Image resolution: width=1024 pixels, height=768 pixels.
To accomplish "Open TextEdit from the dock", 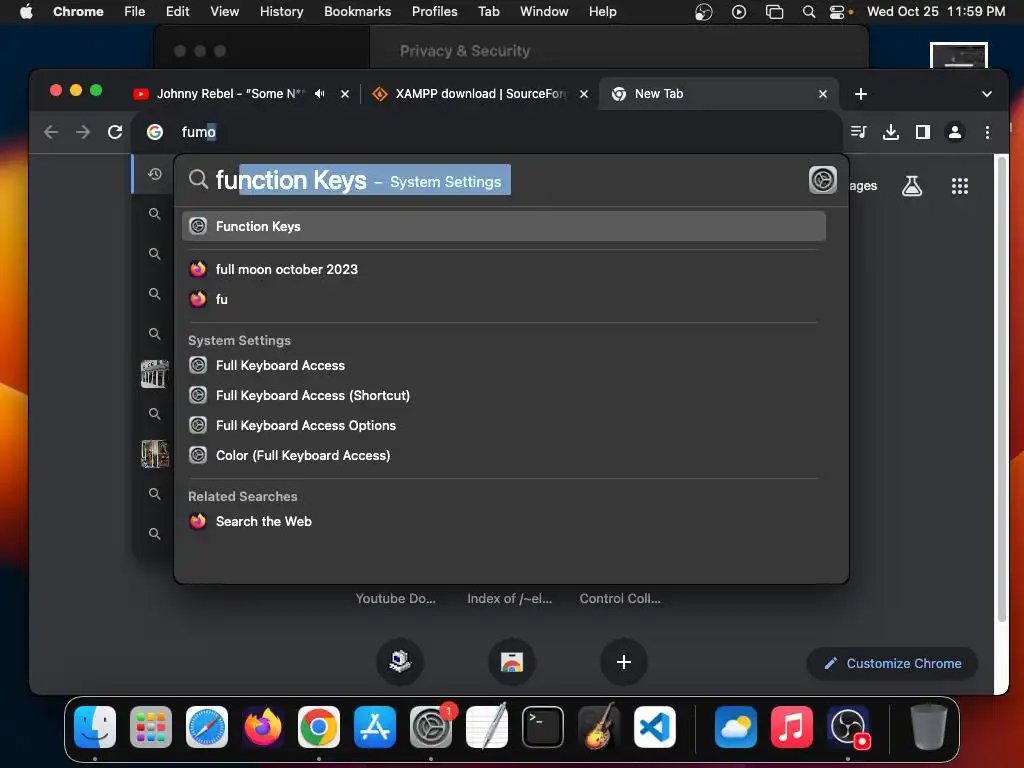I will point(487,727).
